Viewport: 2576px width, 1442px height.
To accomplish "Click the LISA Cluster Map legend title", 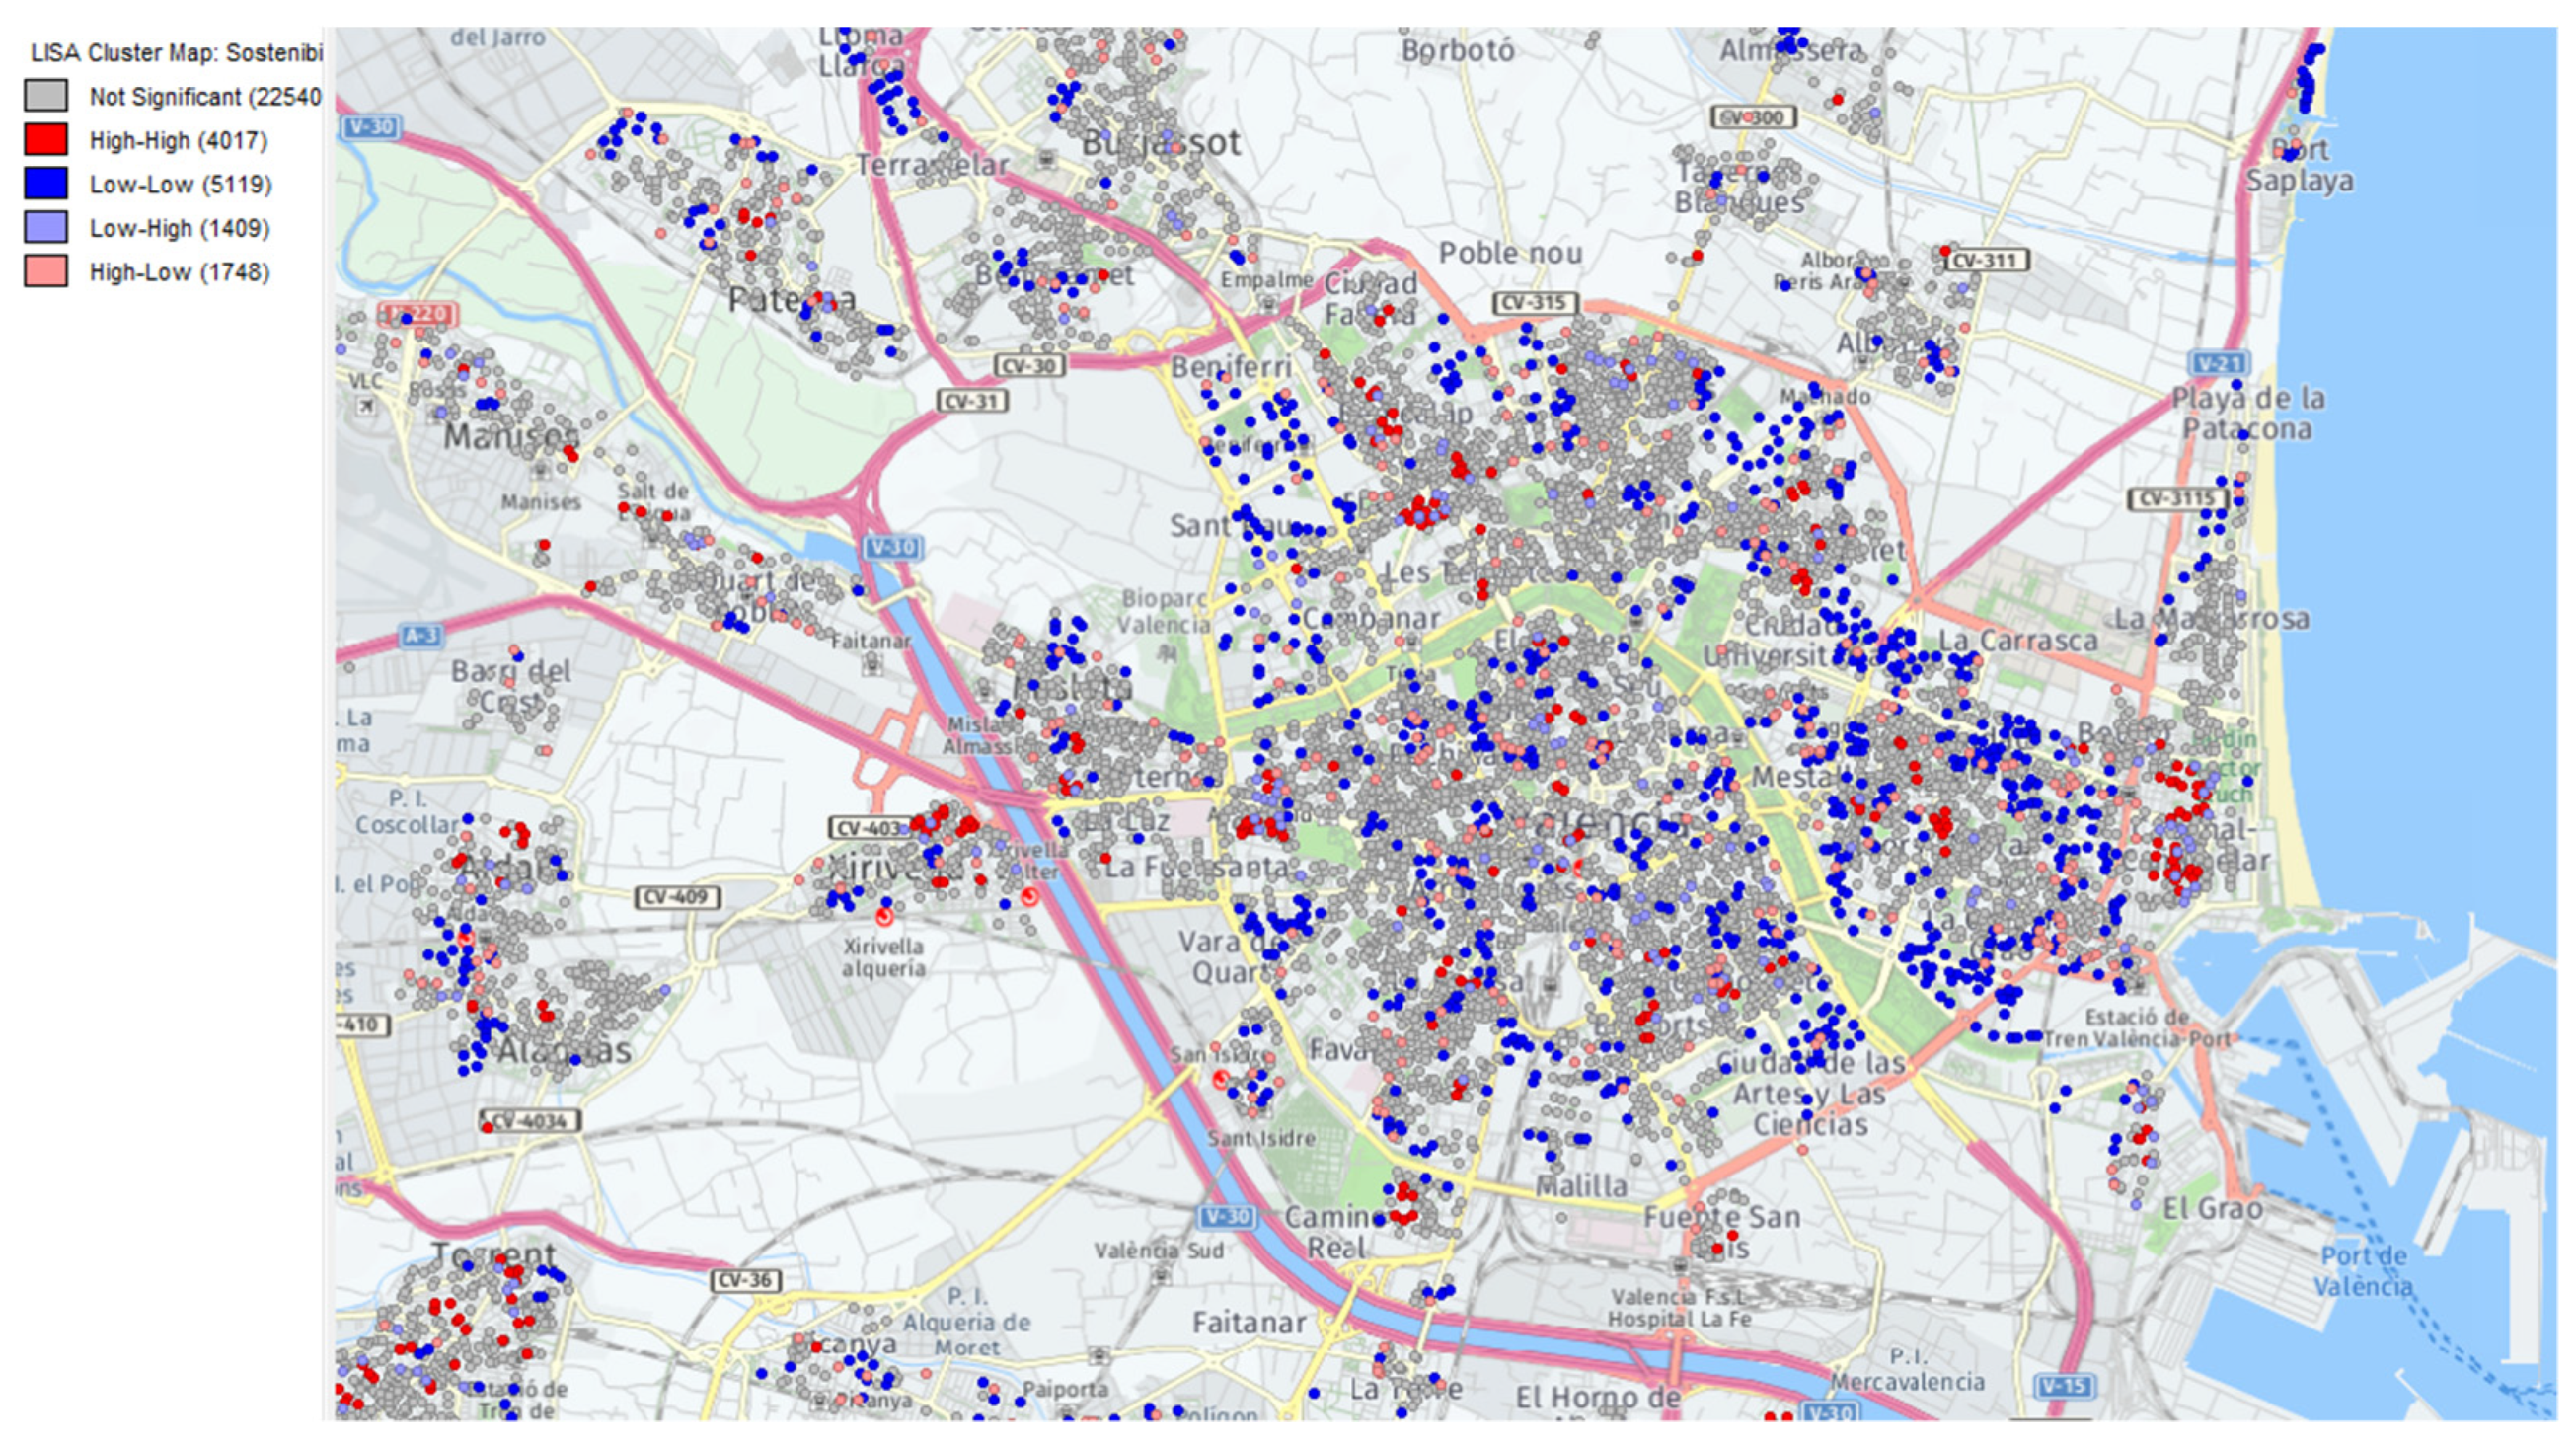I will coord(176,53).
